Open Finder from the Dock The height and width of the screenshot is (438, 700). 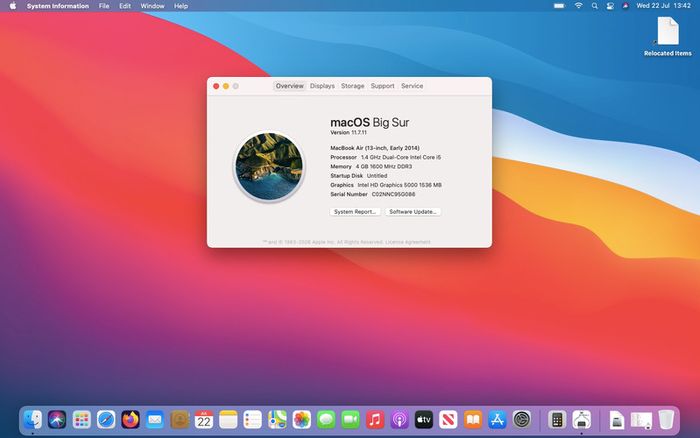(33, 420)
